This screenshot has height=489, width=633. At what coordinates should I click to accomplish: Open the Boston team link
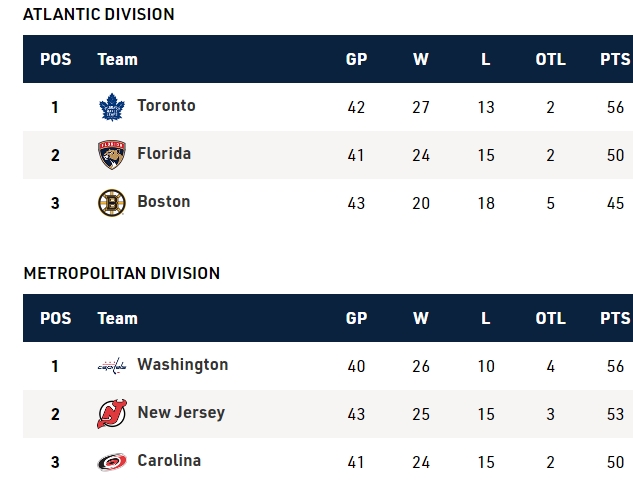[x=163, y=202]
